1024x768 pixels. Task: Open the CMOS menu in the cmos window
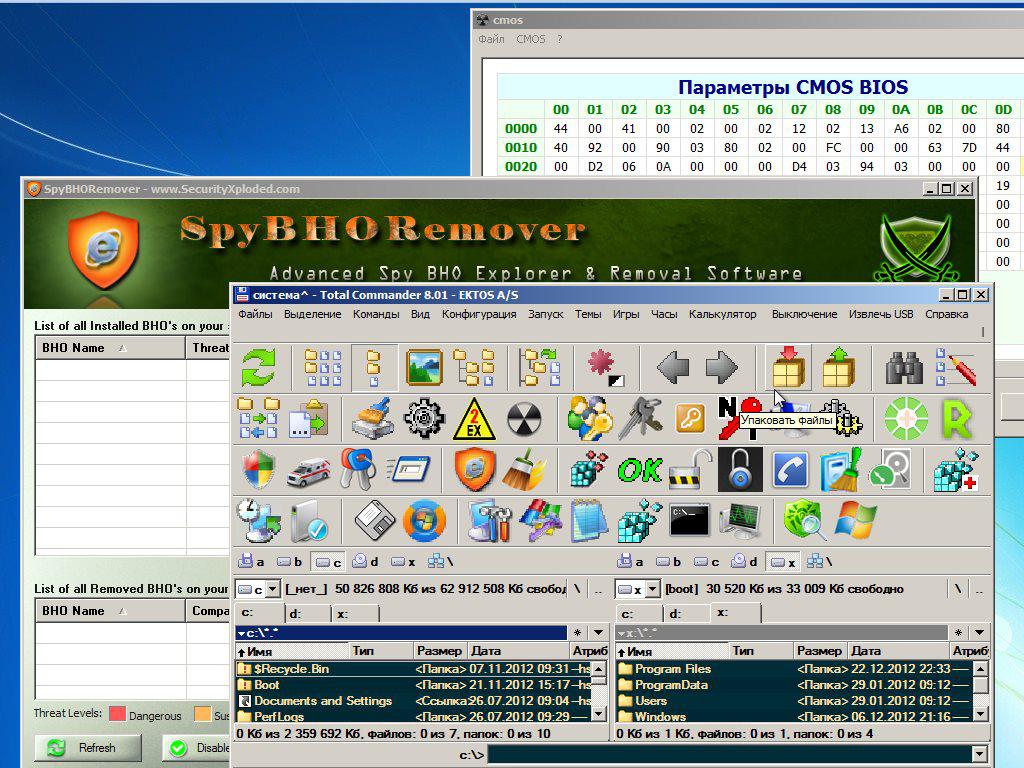coord(530,39)
